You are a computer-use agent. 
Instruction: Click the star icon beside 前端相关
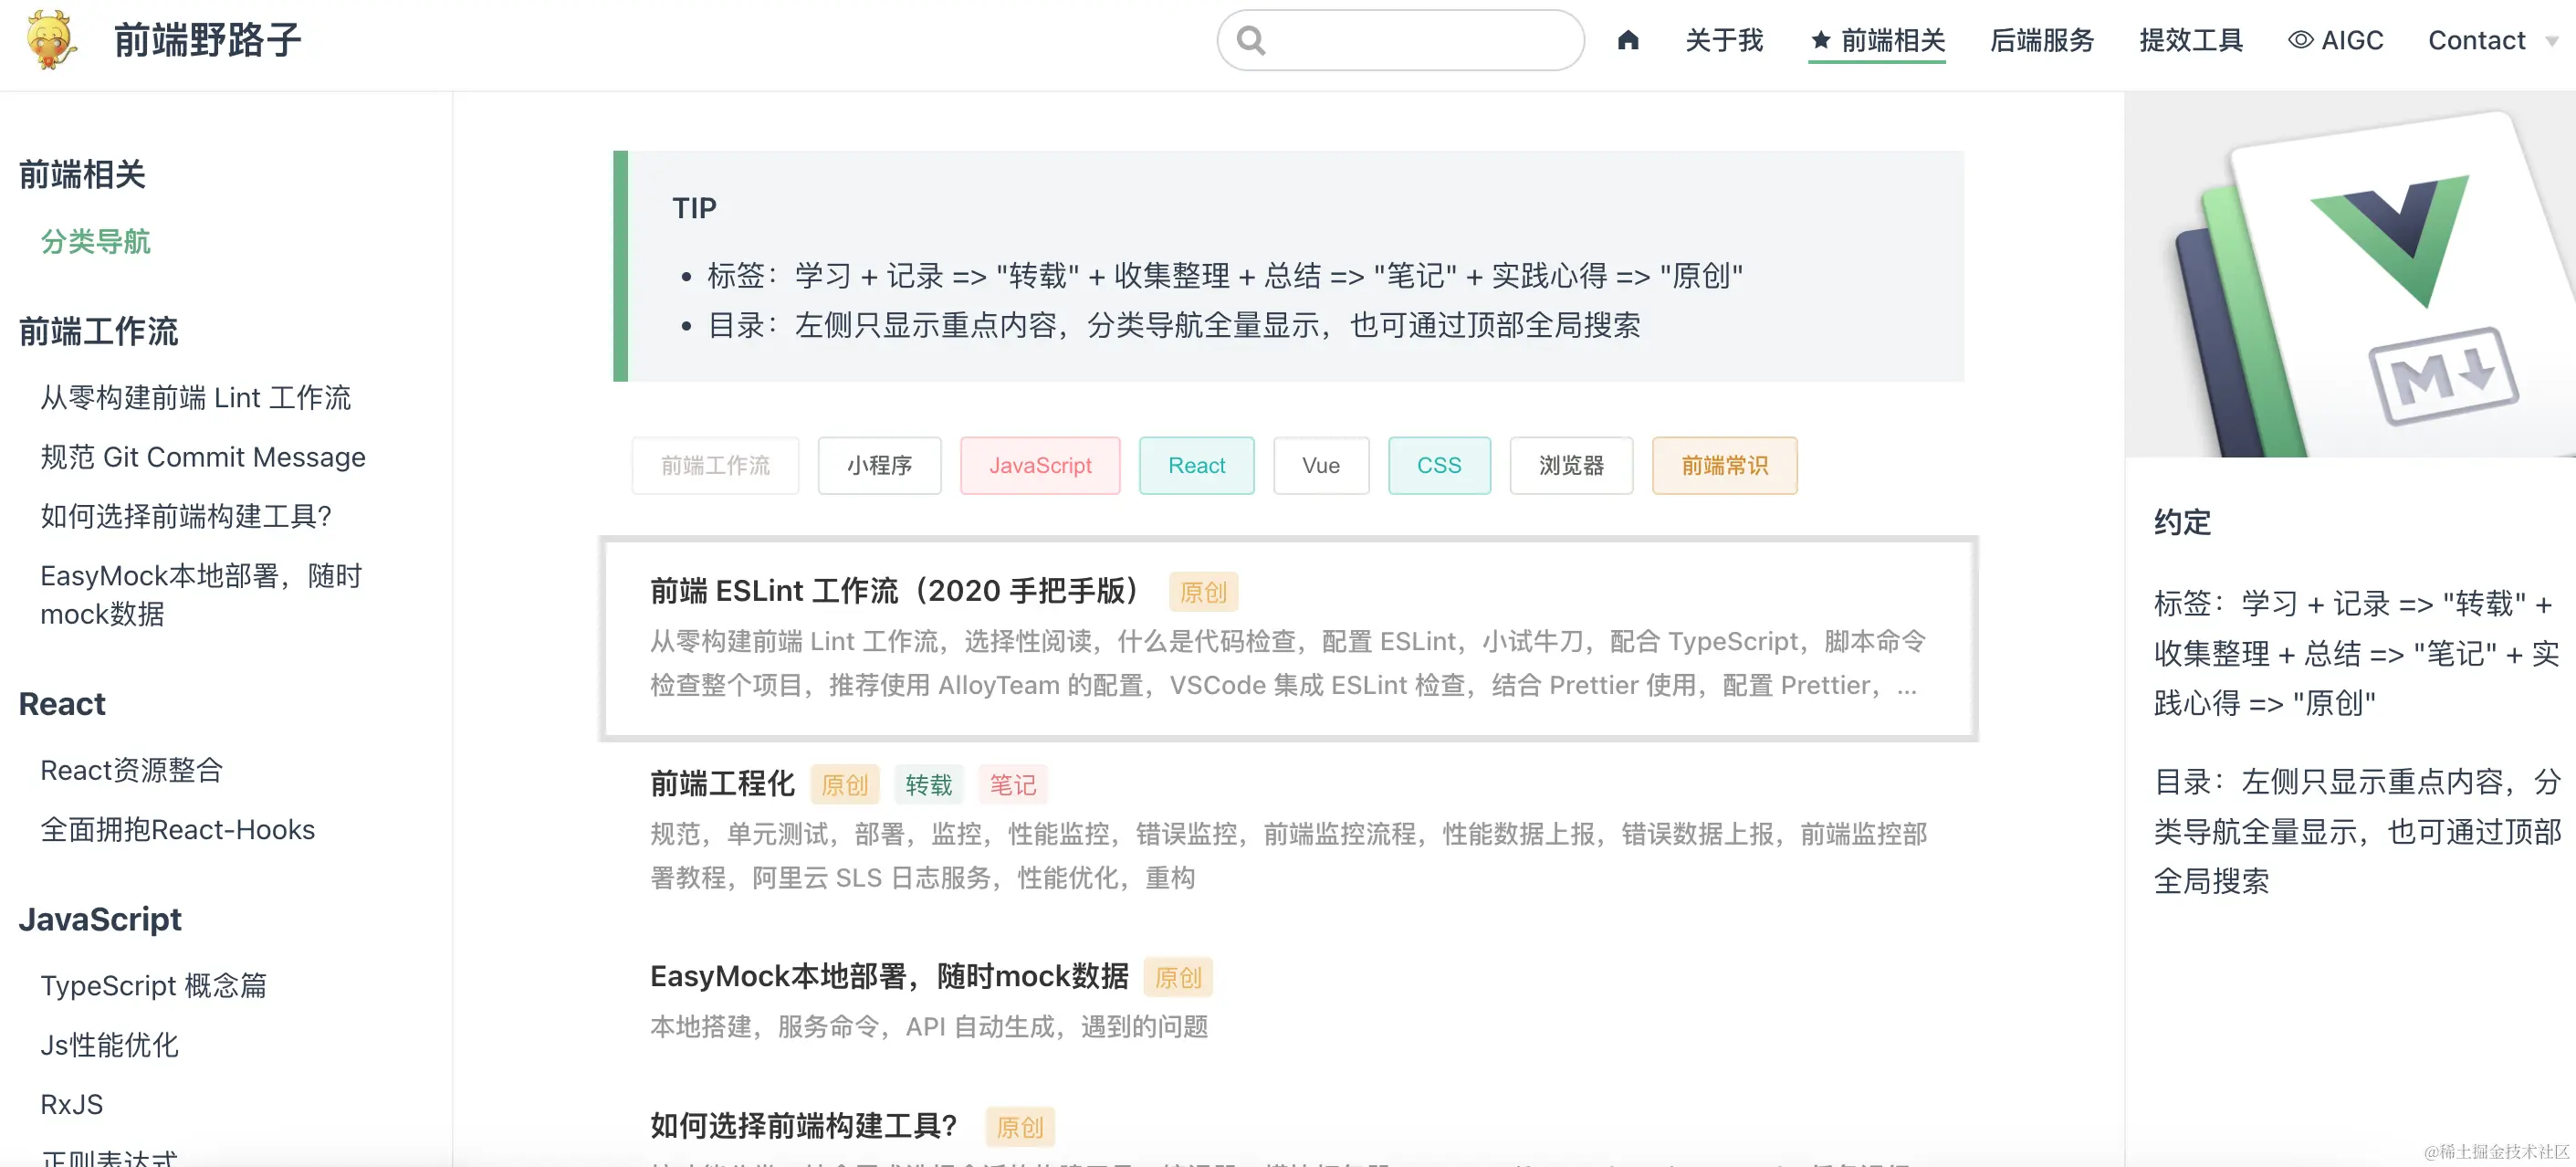(1821, 40)
